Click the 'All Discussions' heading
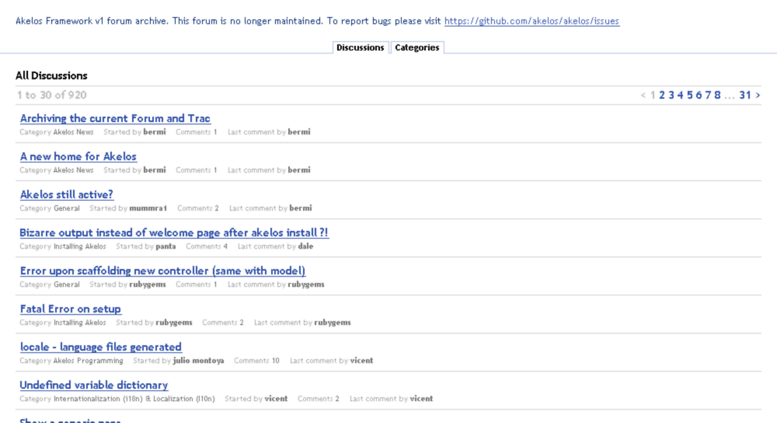Screen dimensions: 777x423 click(x=52, y=76)
